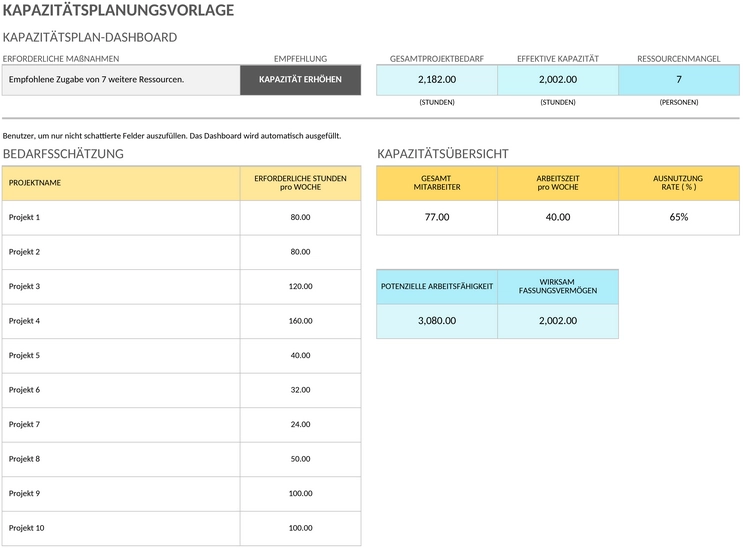Click the ERFORDERLICHE STUNDEN pro WOCHE header

(x=300, y=183)
